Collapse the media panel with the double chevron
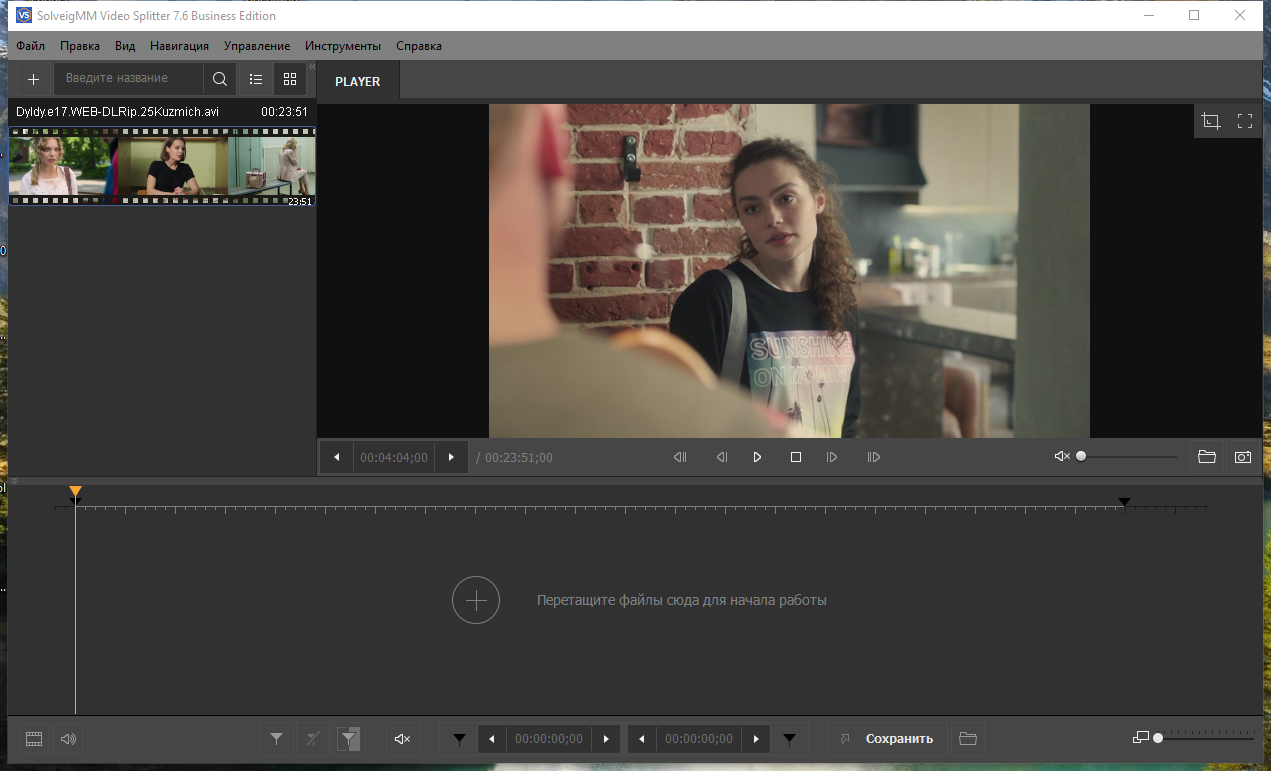 coord(311,66)
